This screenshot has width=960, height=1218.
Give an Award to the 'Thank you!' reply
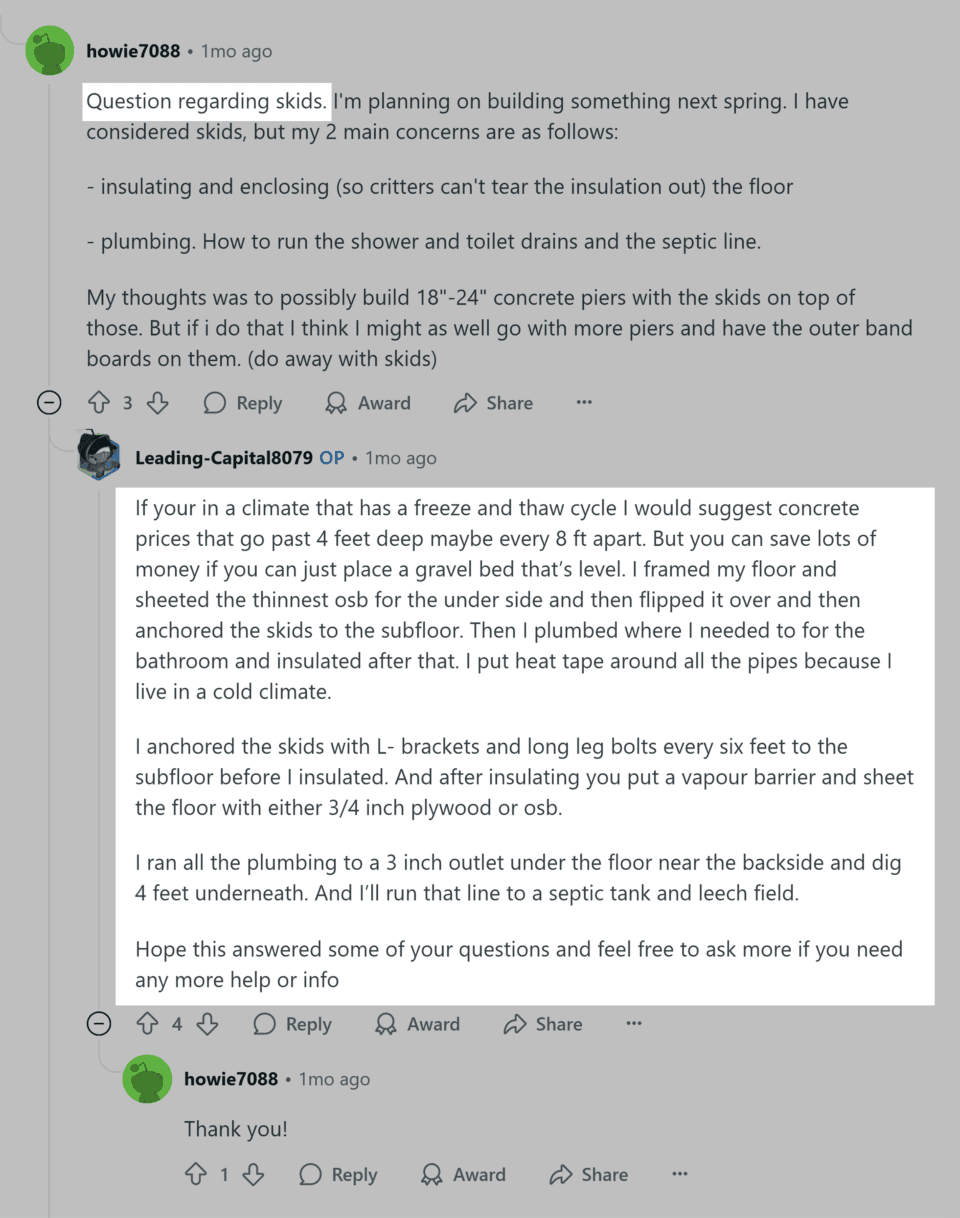click(463, 1174)
